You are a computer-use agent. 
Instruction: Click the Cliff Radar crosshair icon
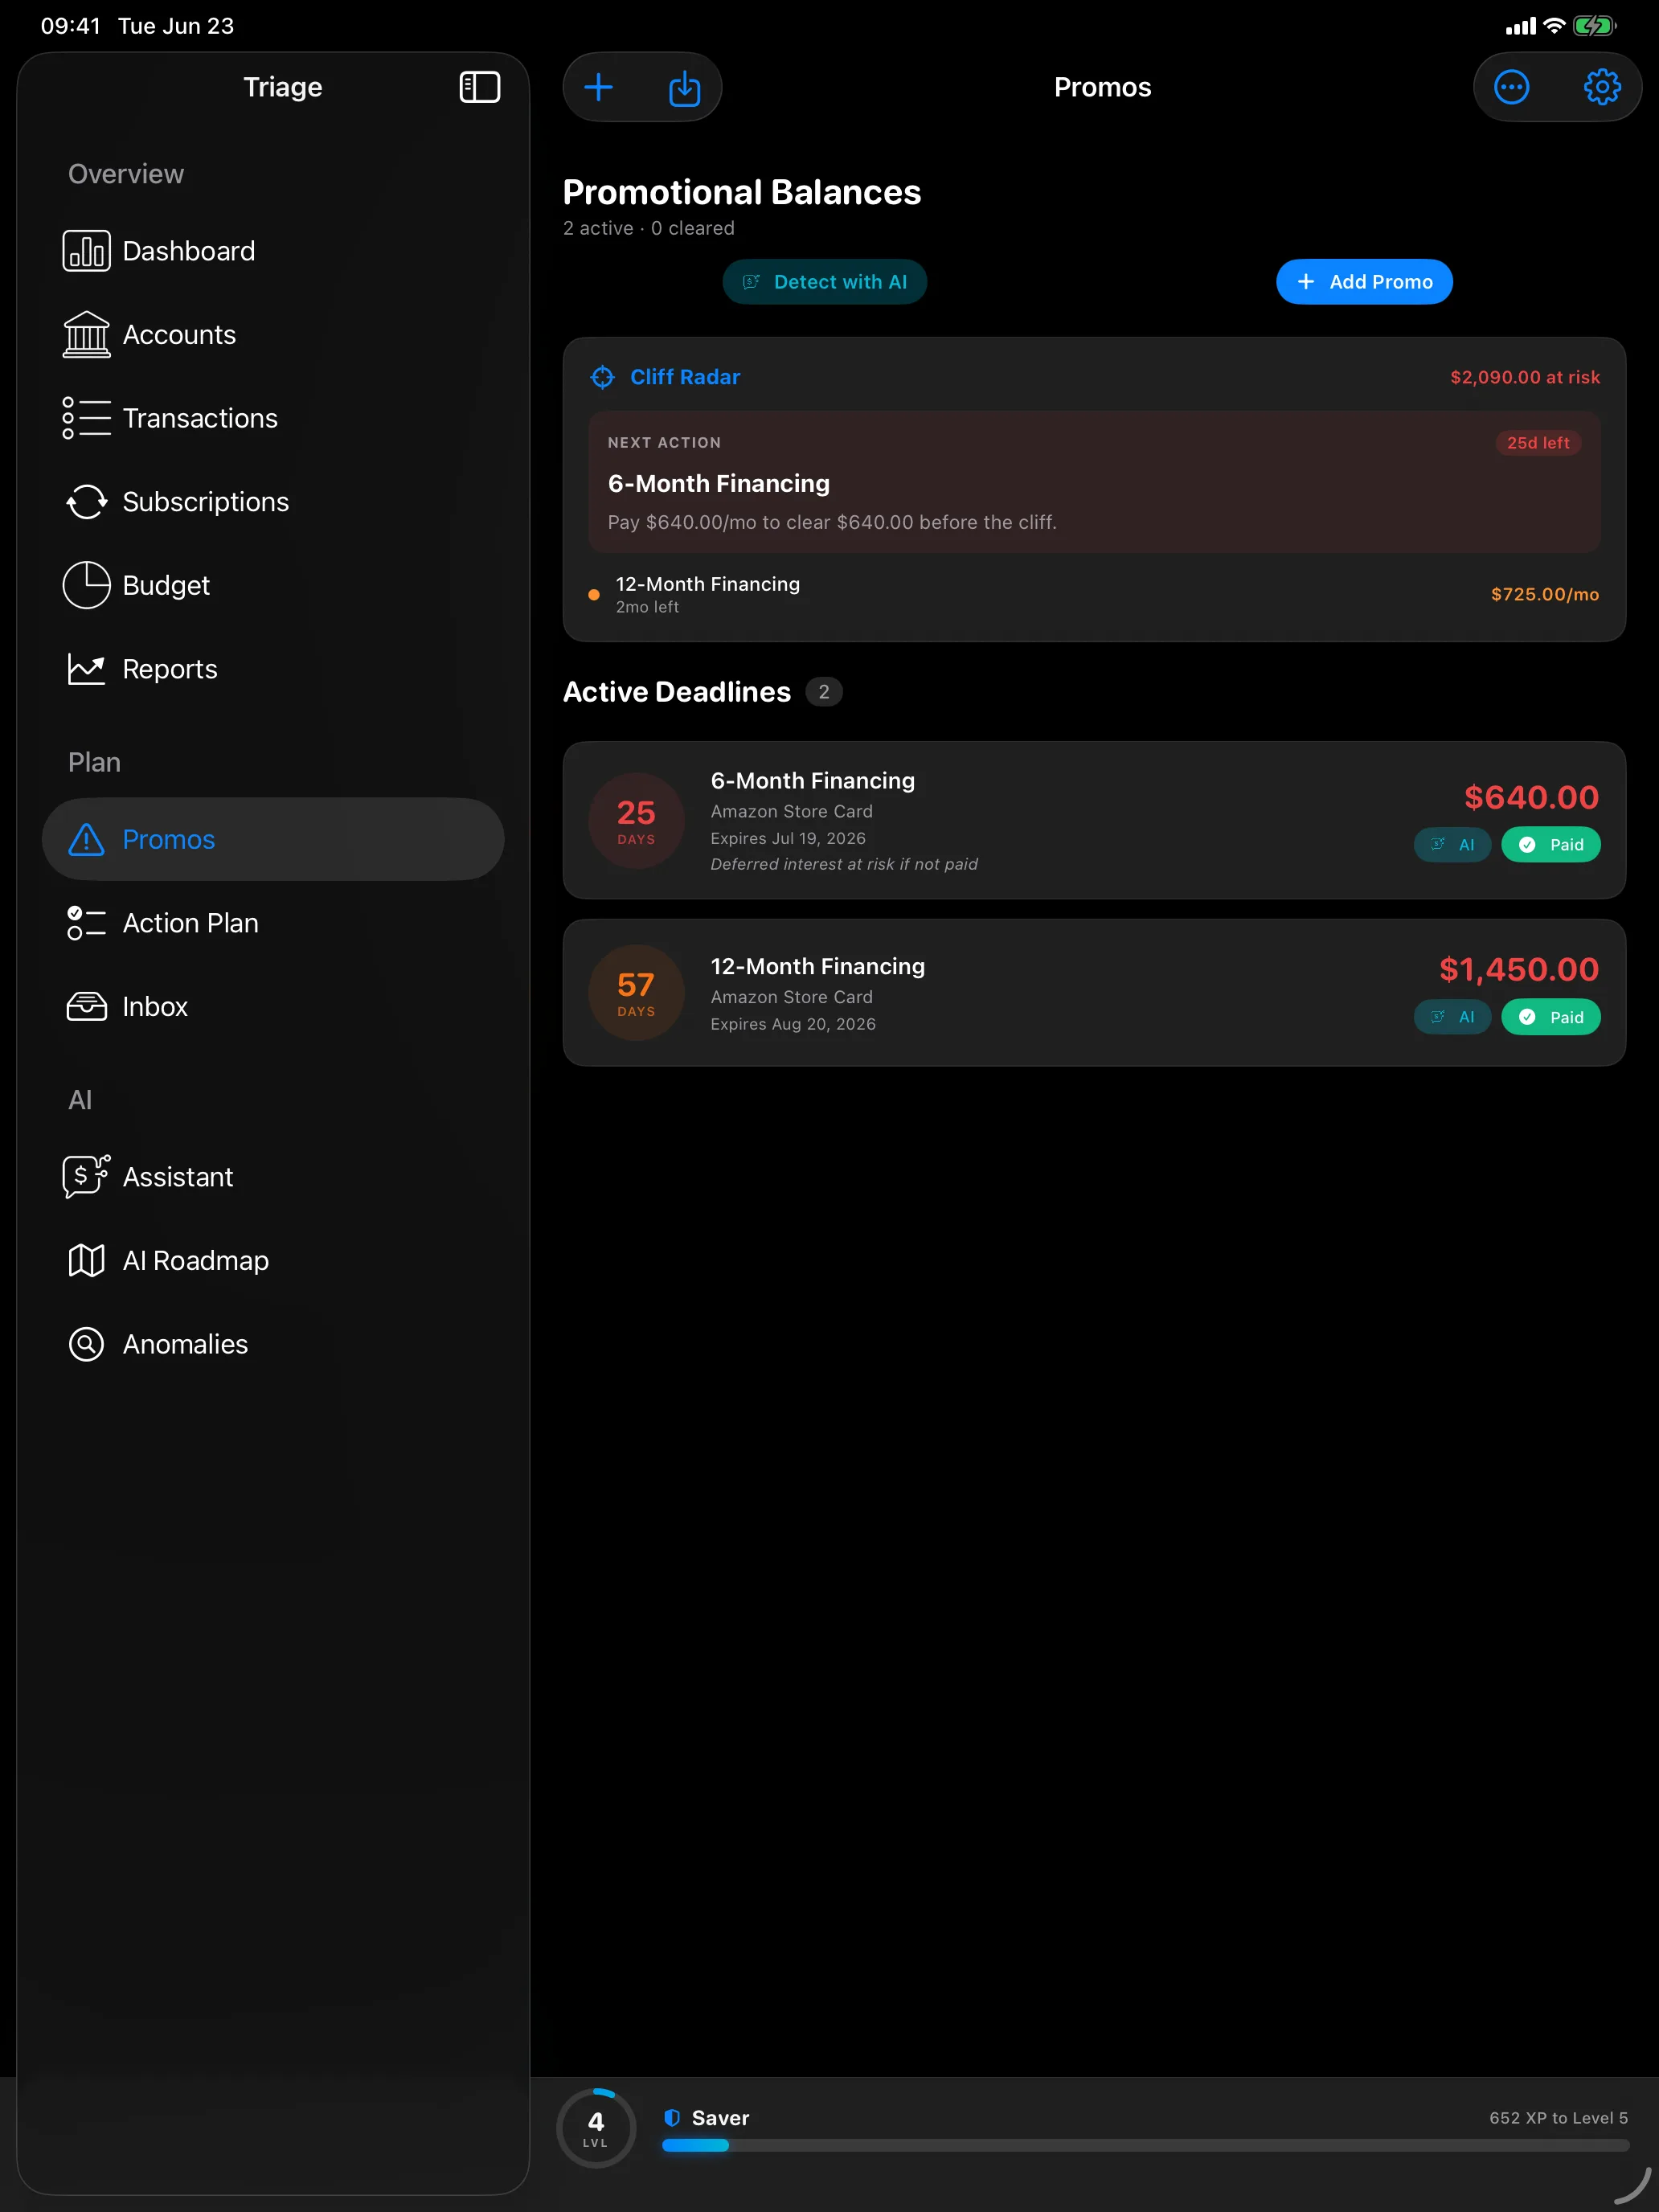pyautogui.click(x=602, y=377)
